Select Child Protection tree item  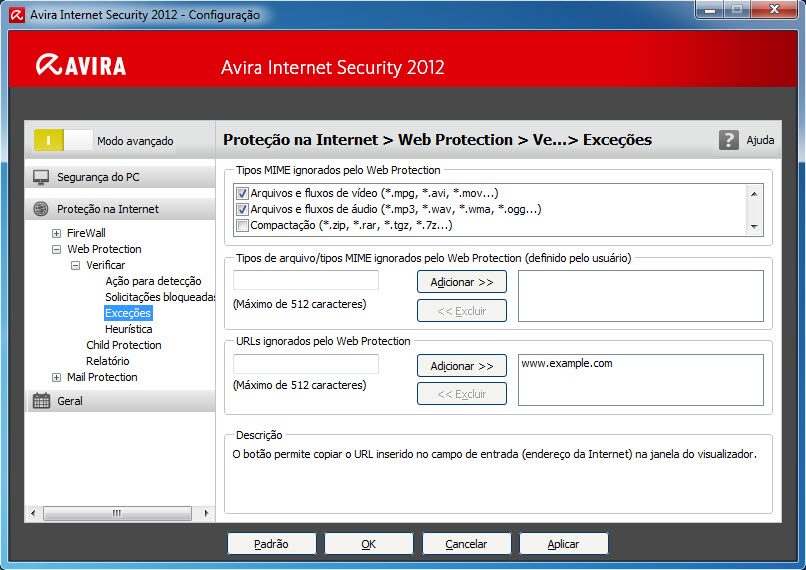pyautogui.click(x=124, y=345)
